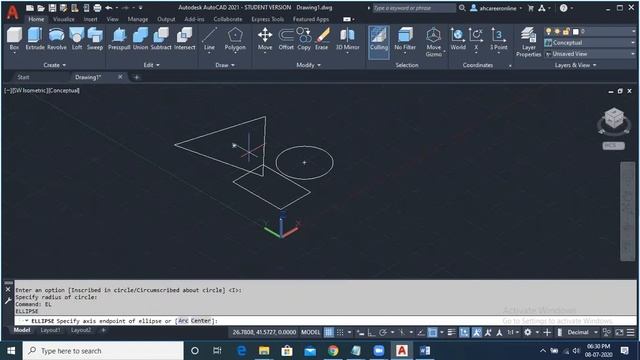Viewport: 640px width, 360px height.
Task: Open the Visualize ribbon tab
Action: click(64, 19)
